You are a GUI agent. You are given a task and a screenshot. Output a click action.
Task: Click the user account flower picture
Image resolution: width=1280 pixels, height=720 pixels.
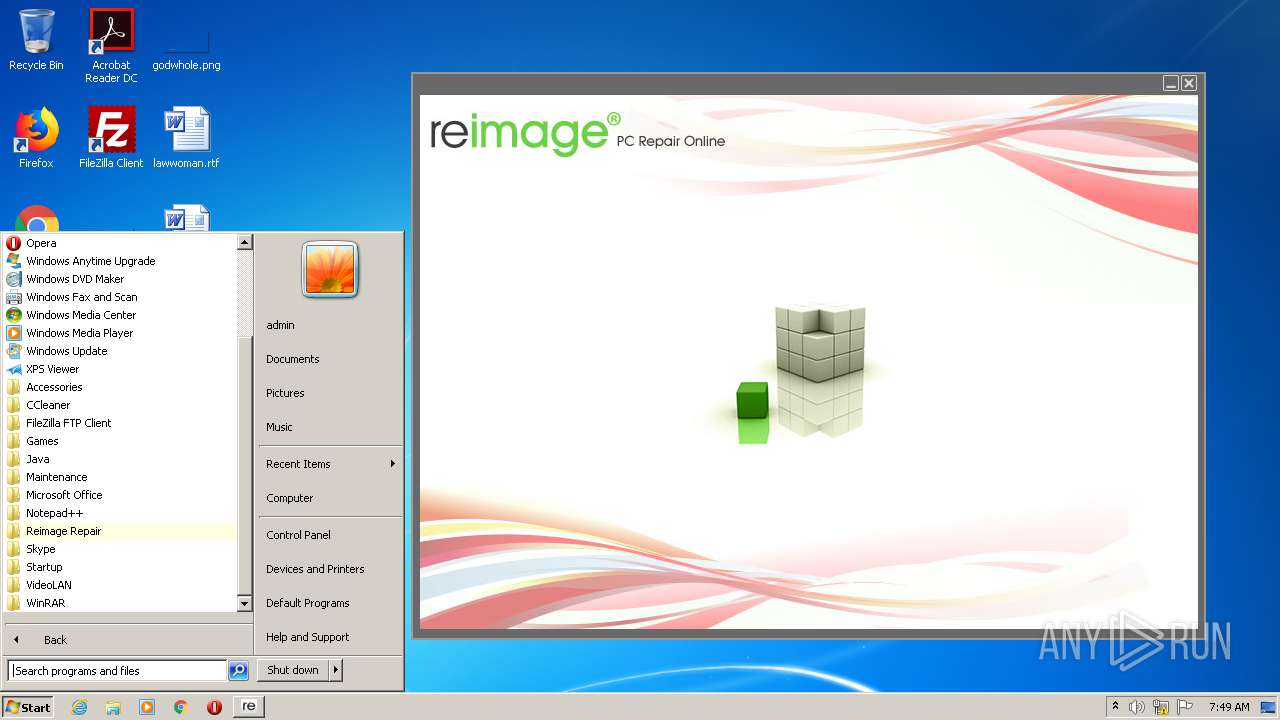[330, 270]
